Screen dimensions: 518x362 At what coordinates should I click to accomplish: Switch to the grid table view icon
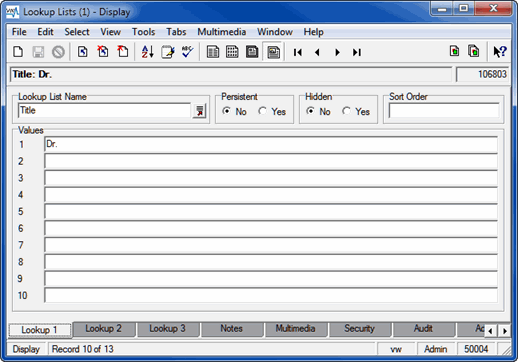tap(232, 52)
